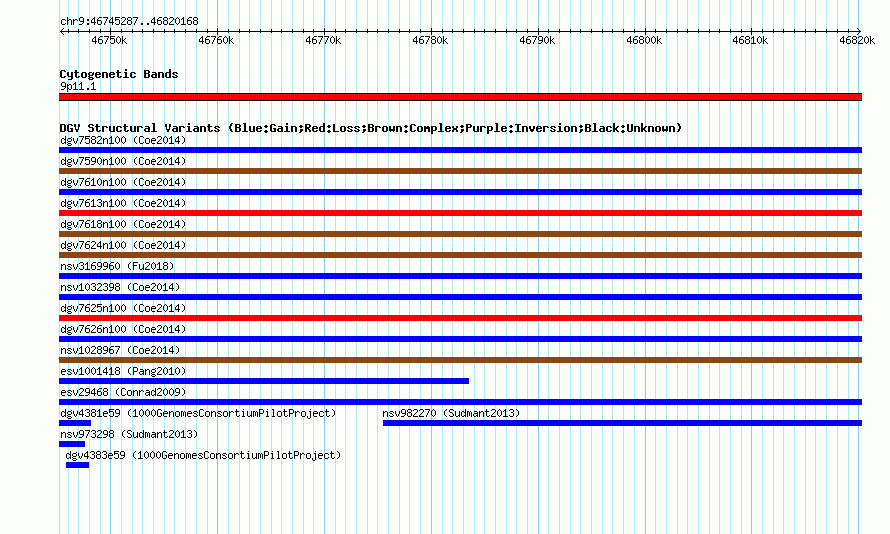Click the nsv982270 (Sudmant2013) label
Screen dimensions: 890x534
(x=451, y=413)
